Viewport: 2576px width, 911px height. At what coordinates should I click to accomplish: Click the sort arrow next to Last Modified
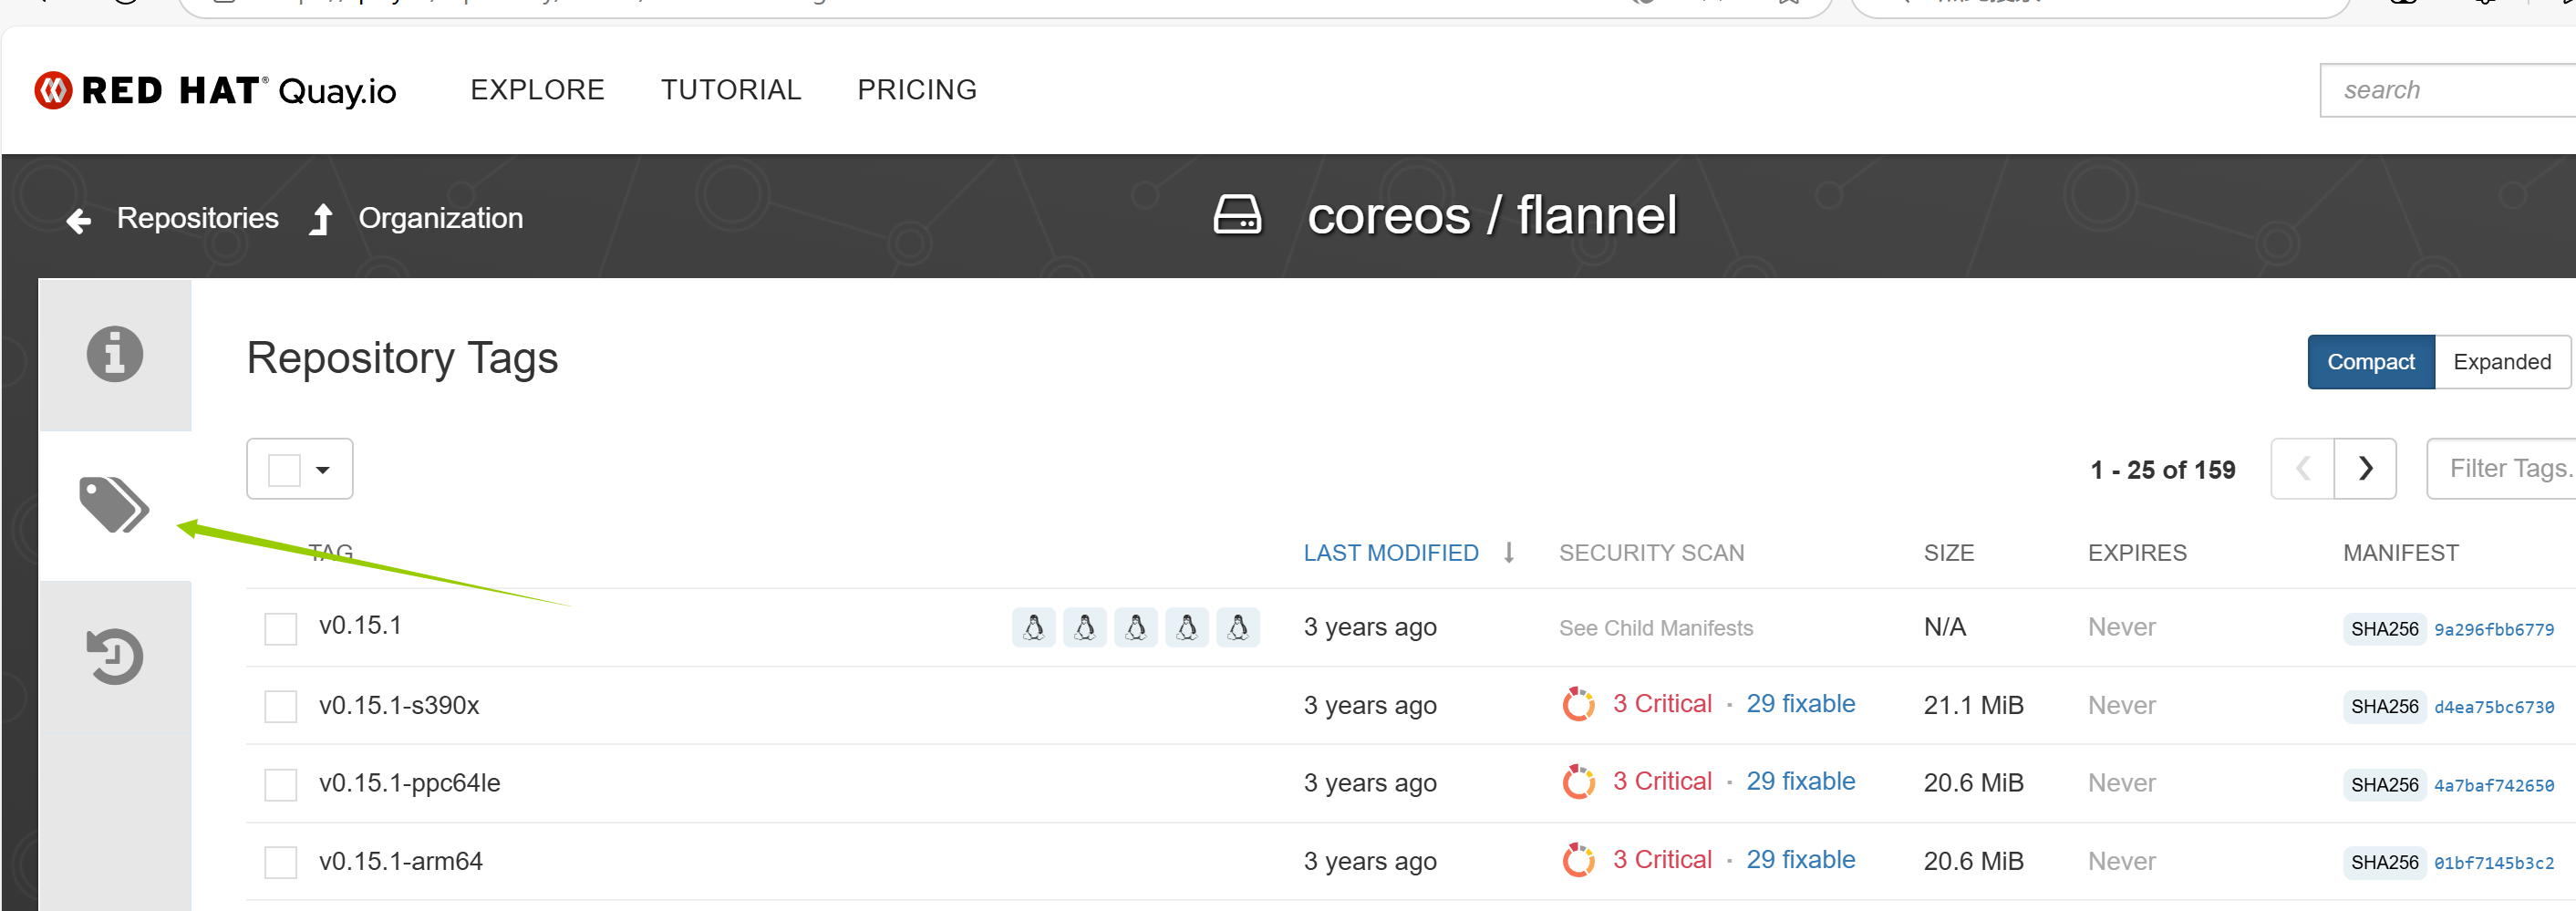[1509, 552]
